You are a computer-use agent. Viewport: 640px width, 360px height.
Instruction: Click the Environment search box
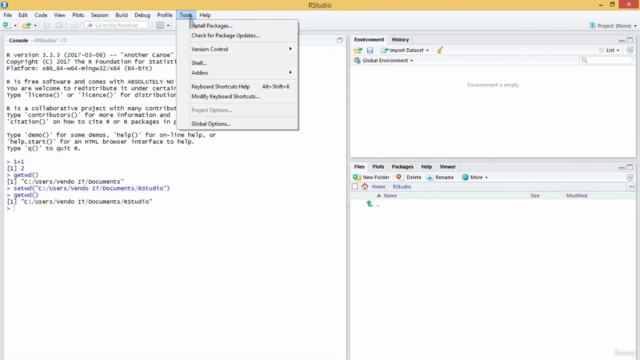[605, 60]
